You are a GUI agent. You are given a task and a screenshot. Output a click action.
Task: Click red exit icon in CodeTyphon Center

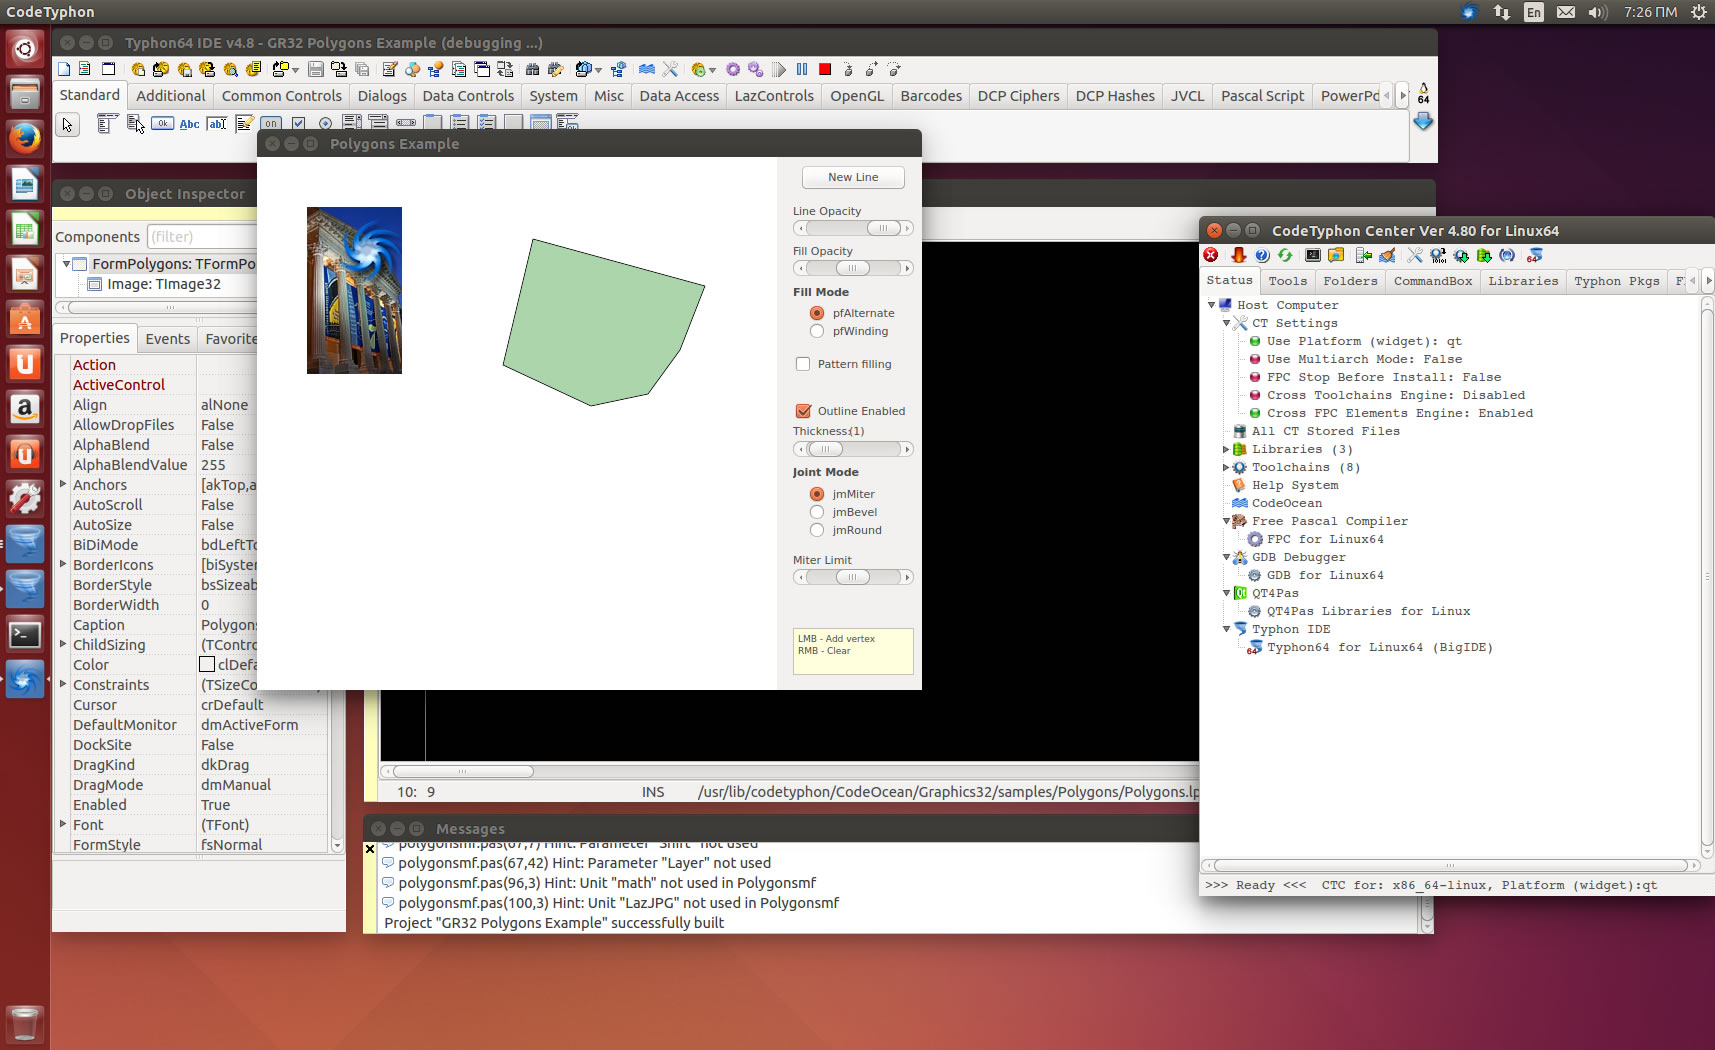[1210, 255]
